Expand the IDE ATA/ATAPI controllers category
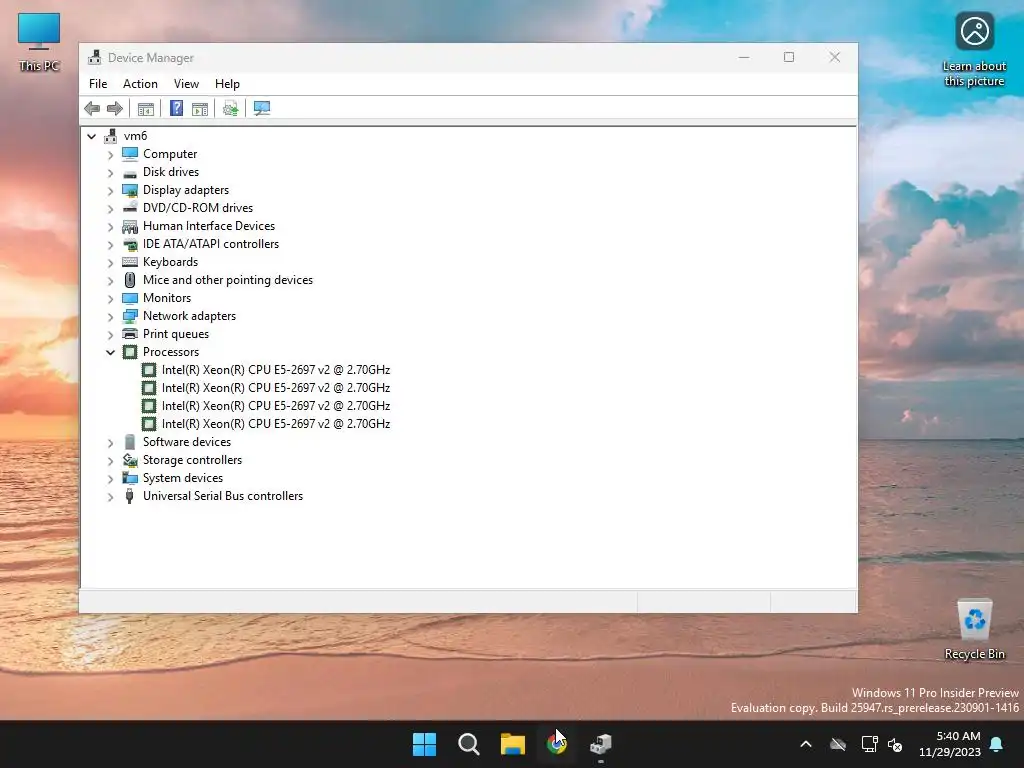Image resolution: width=1024 pixels, height=768 pixels. pyautogui.click(x=110, y=245)
